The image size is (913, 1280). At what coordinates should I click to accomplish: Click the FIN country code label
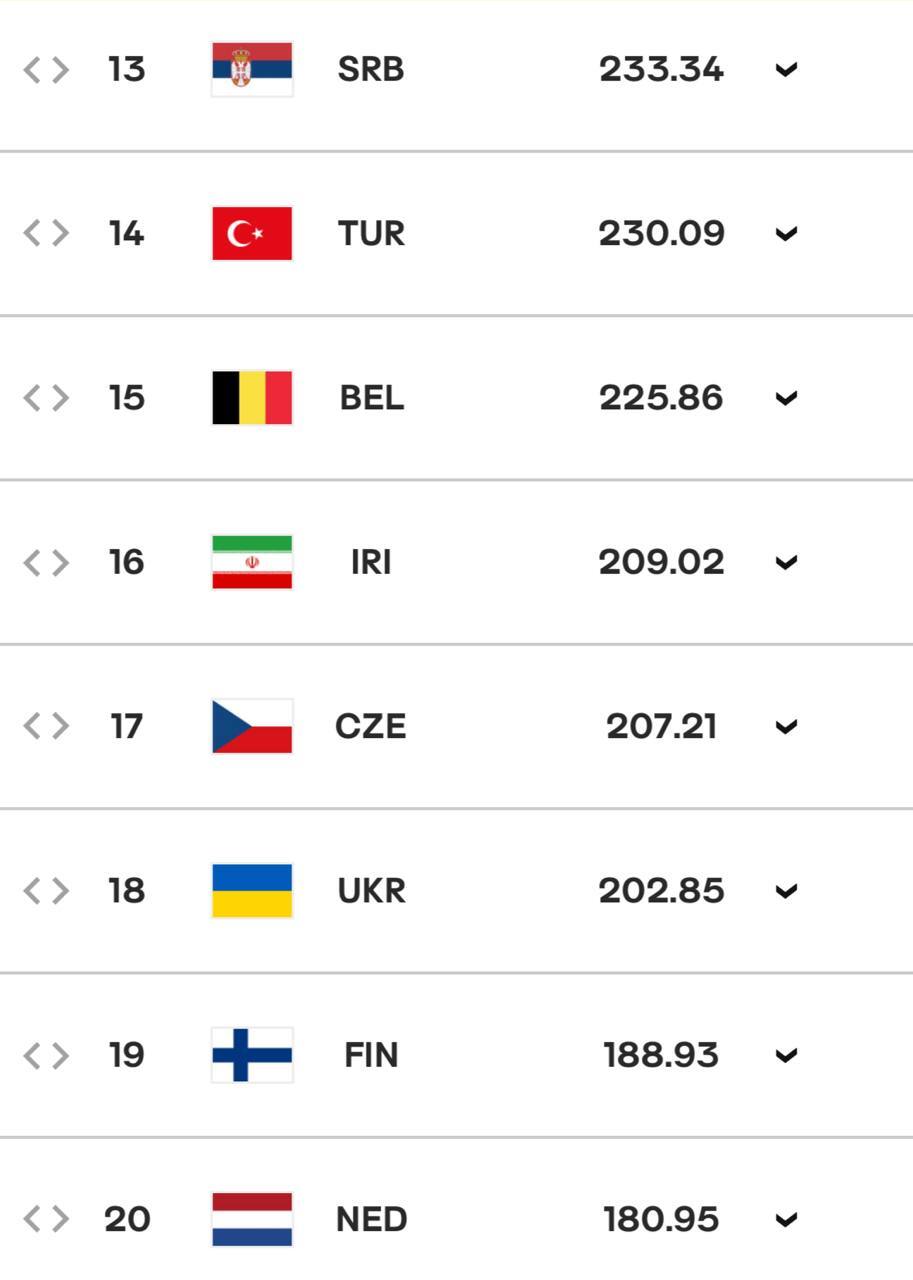pos(370,1054)
